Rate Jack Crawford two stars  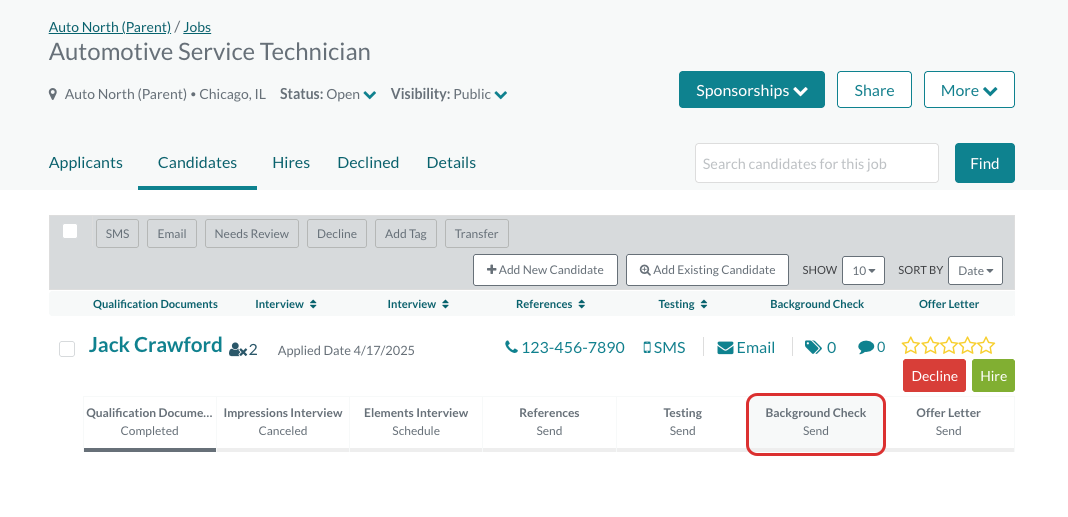coord(930,345)
